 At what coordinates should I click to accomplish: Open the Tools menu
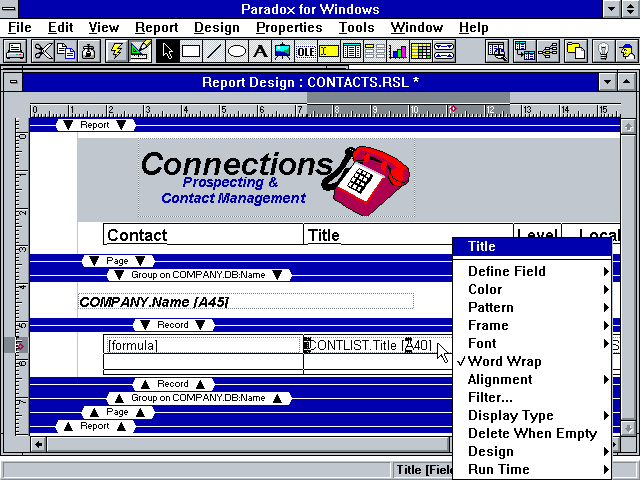[356, 27]
